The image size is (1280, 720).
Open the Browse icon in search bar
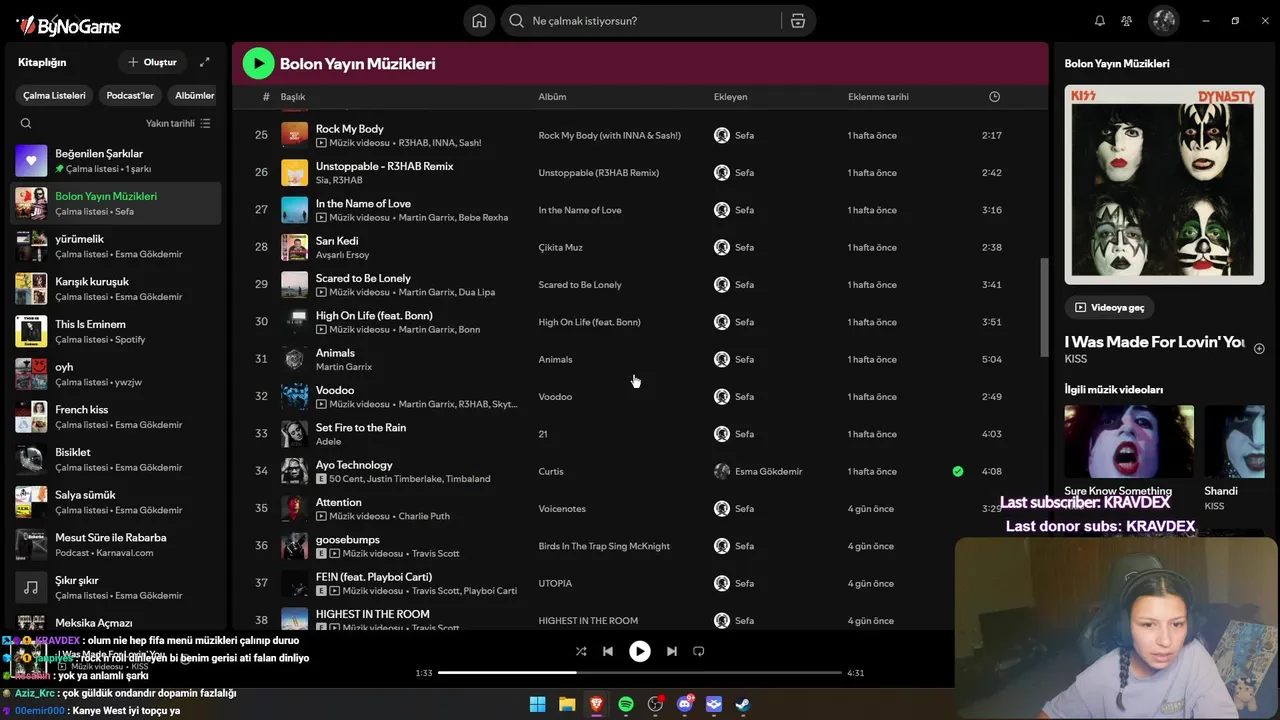coord(797,20)
